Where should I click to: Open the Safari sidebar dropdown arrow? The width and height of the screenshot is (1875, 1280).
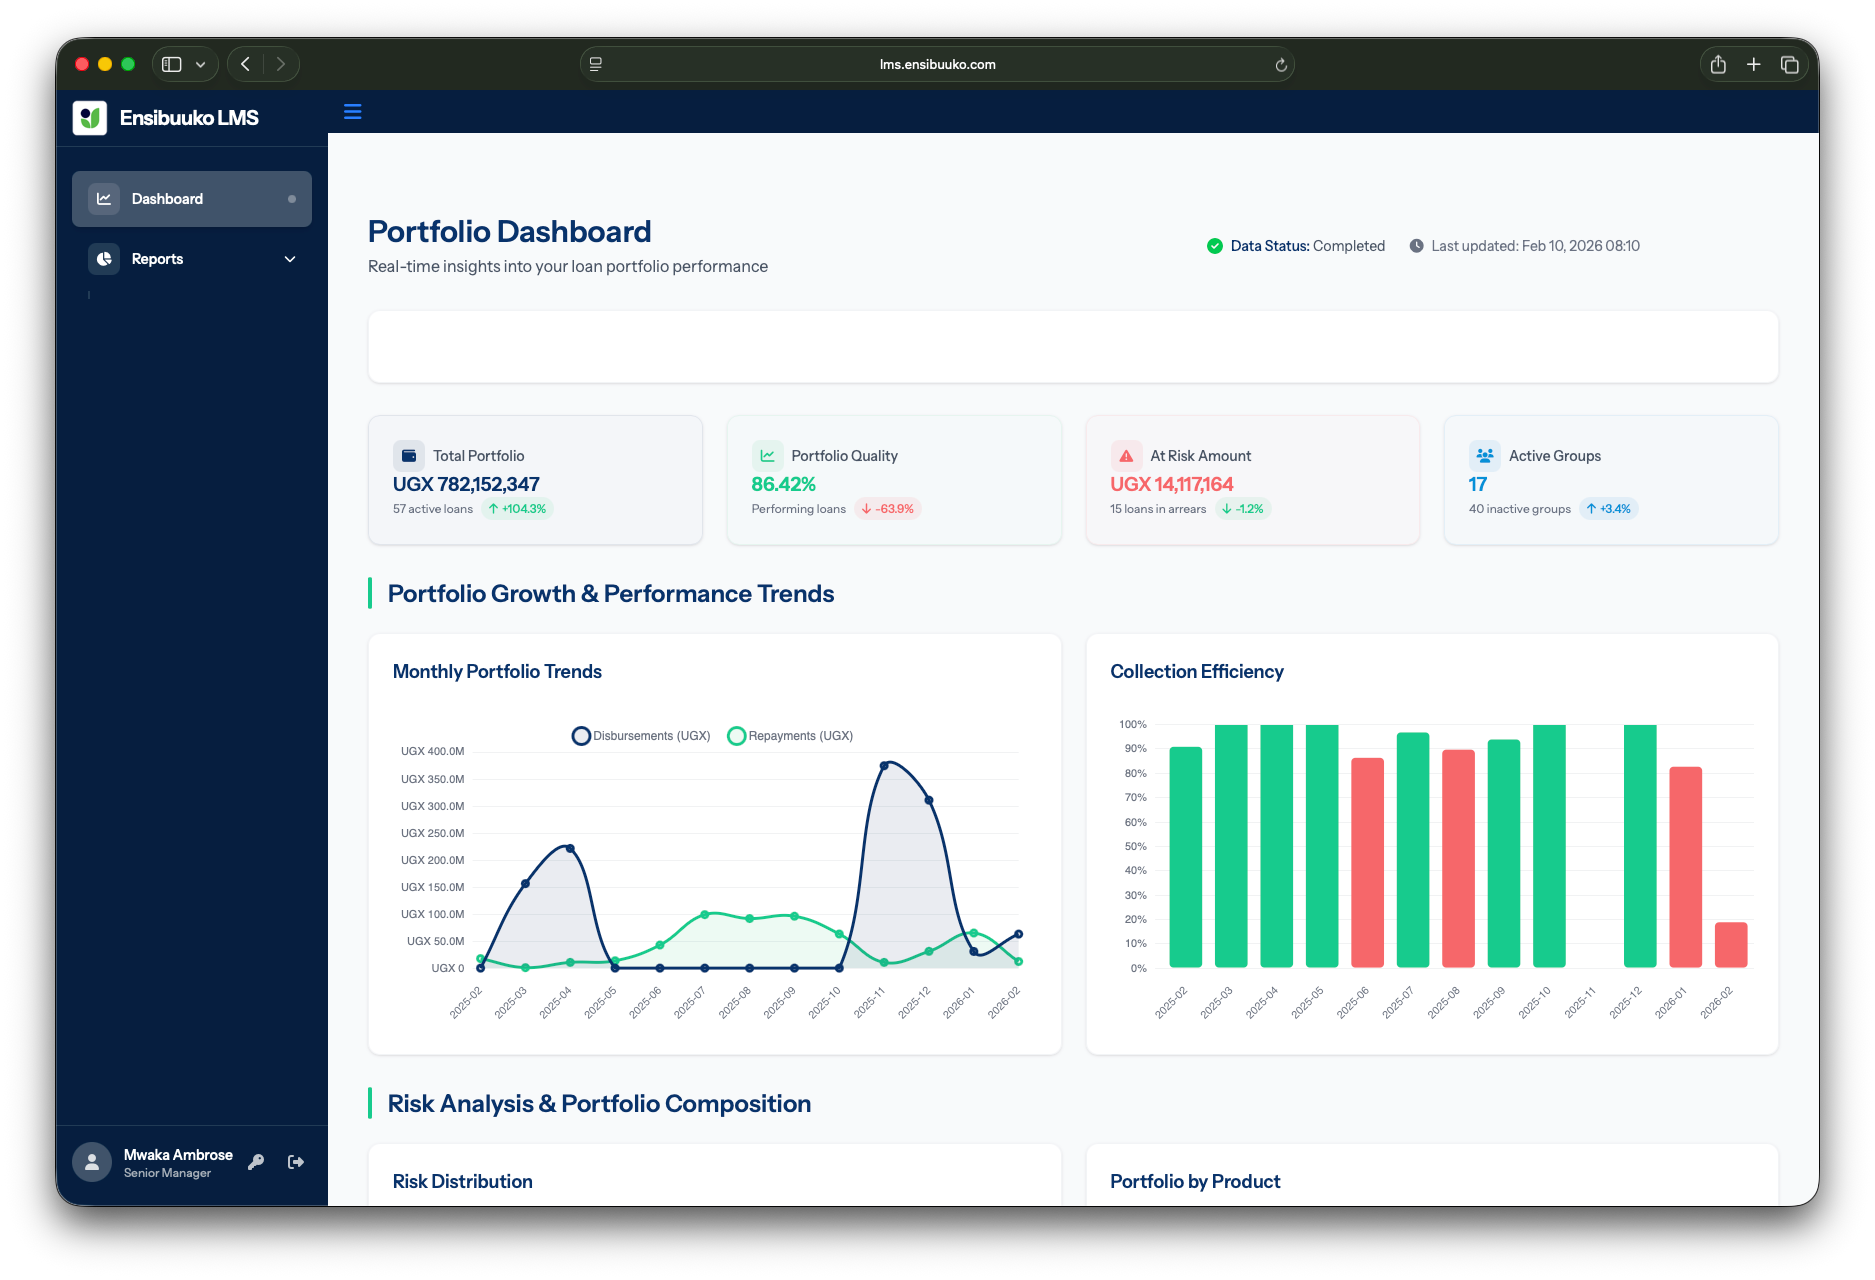pyautogui.click(x=199, y=63)
